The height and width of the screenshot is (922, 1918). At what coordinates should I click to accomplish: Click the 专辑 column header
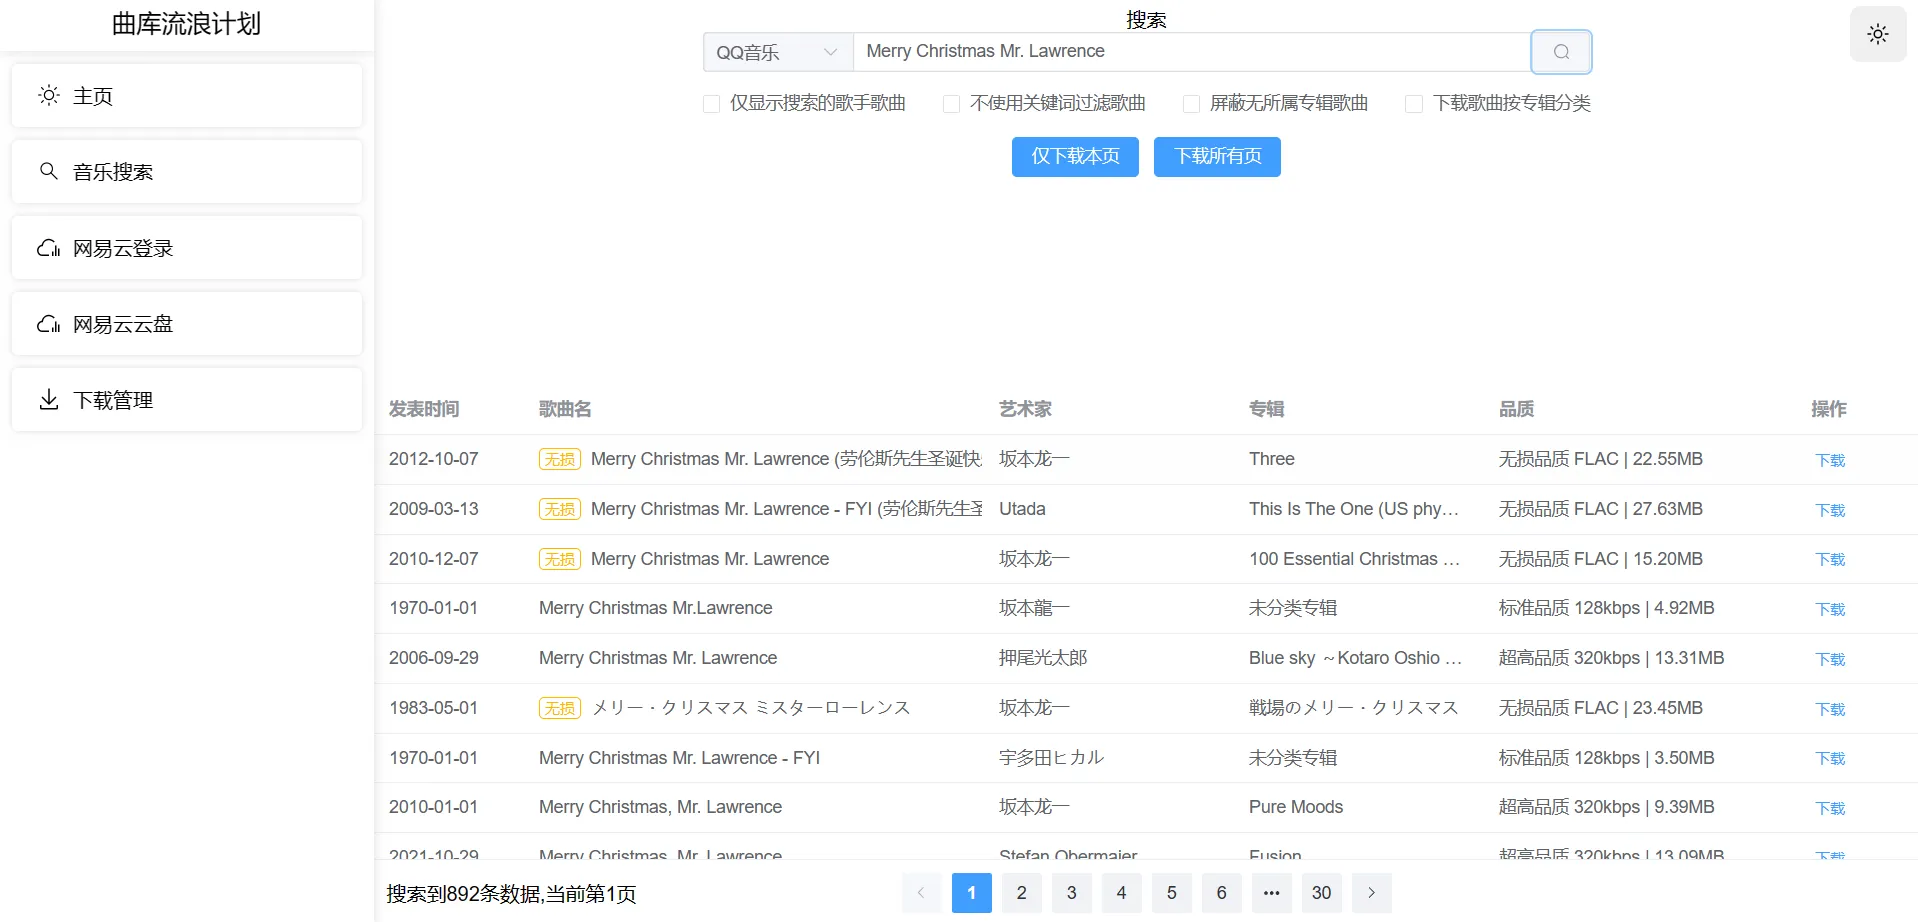tap(1266, 409)
